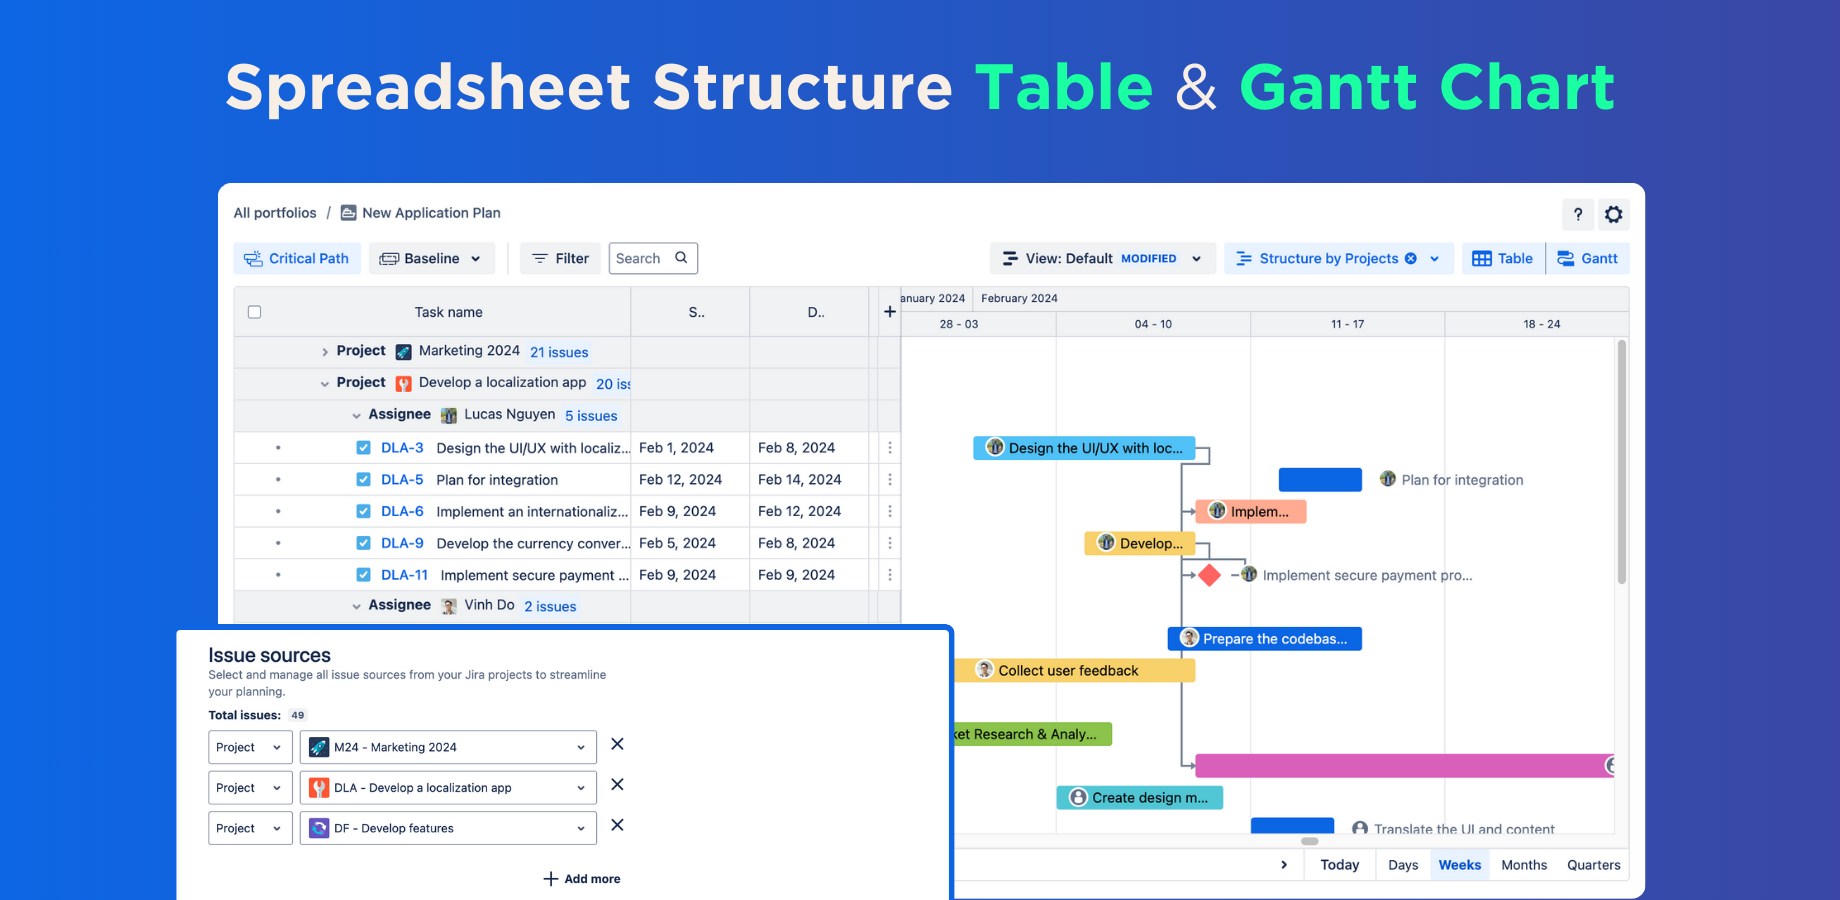The width and height of the screenshot is (1840, 900).
Task: Remove M24 Marketing 2024 issue source
Action: pyautogui.click(x=617, y=744)
